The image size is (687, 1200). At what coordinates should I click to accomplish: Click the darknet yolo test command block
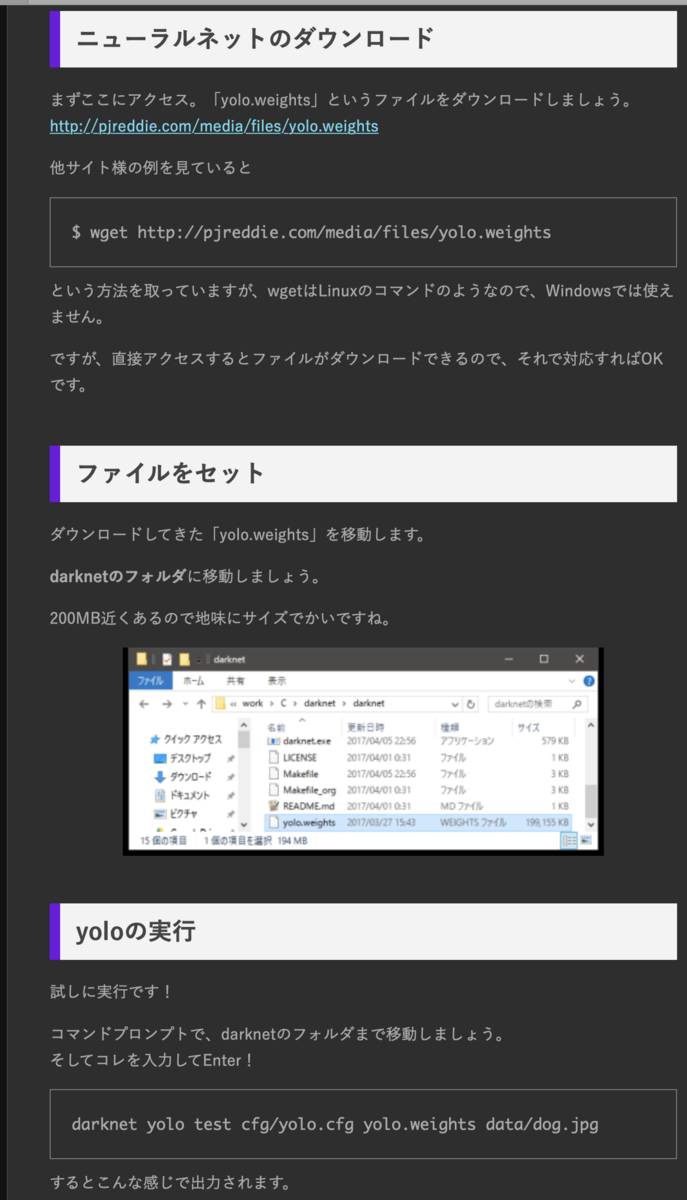363,1124
